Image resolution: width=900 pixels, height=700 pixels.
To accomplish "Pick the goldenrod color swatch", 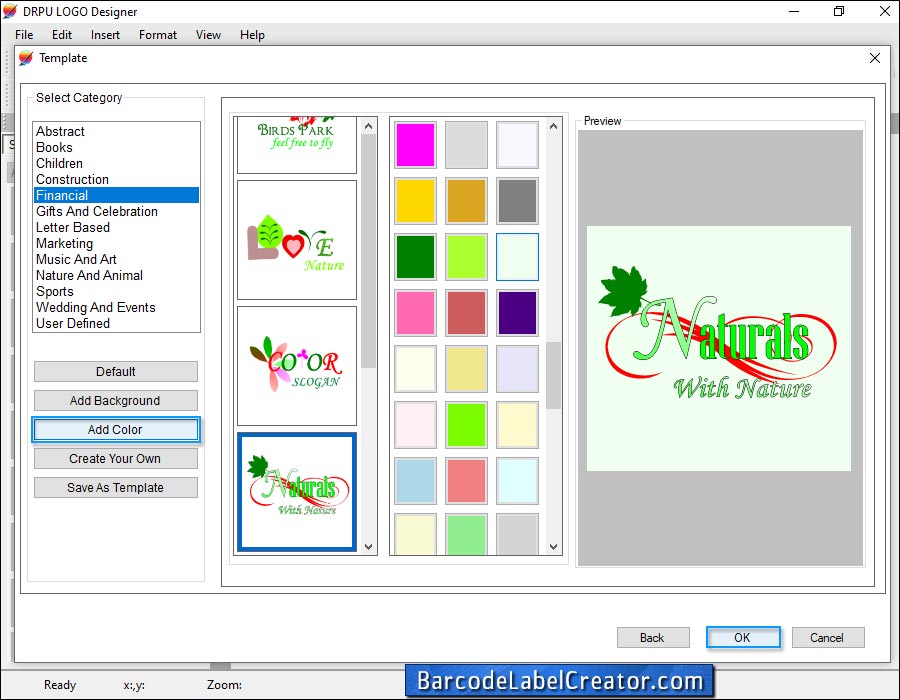I will pyautogui.click(x=466, y=201).
